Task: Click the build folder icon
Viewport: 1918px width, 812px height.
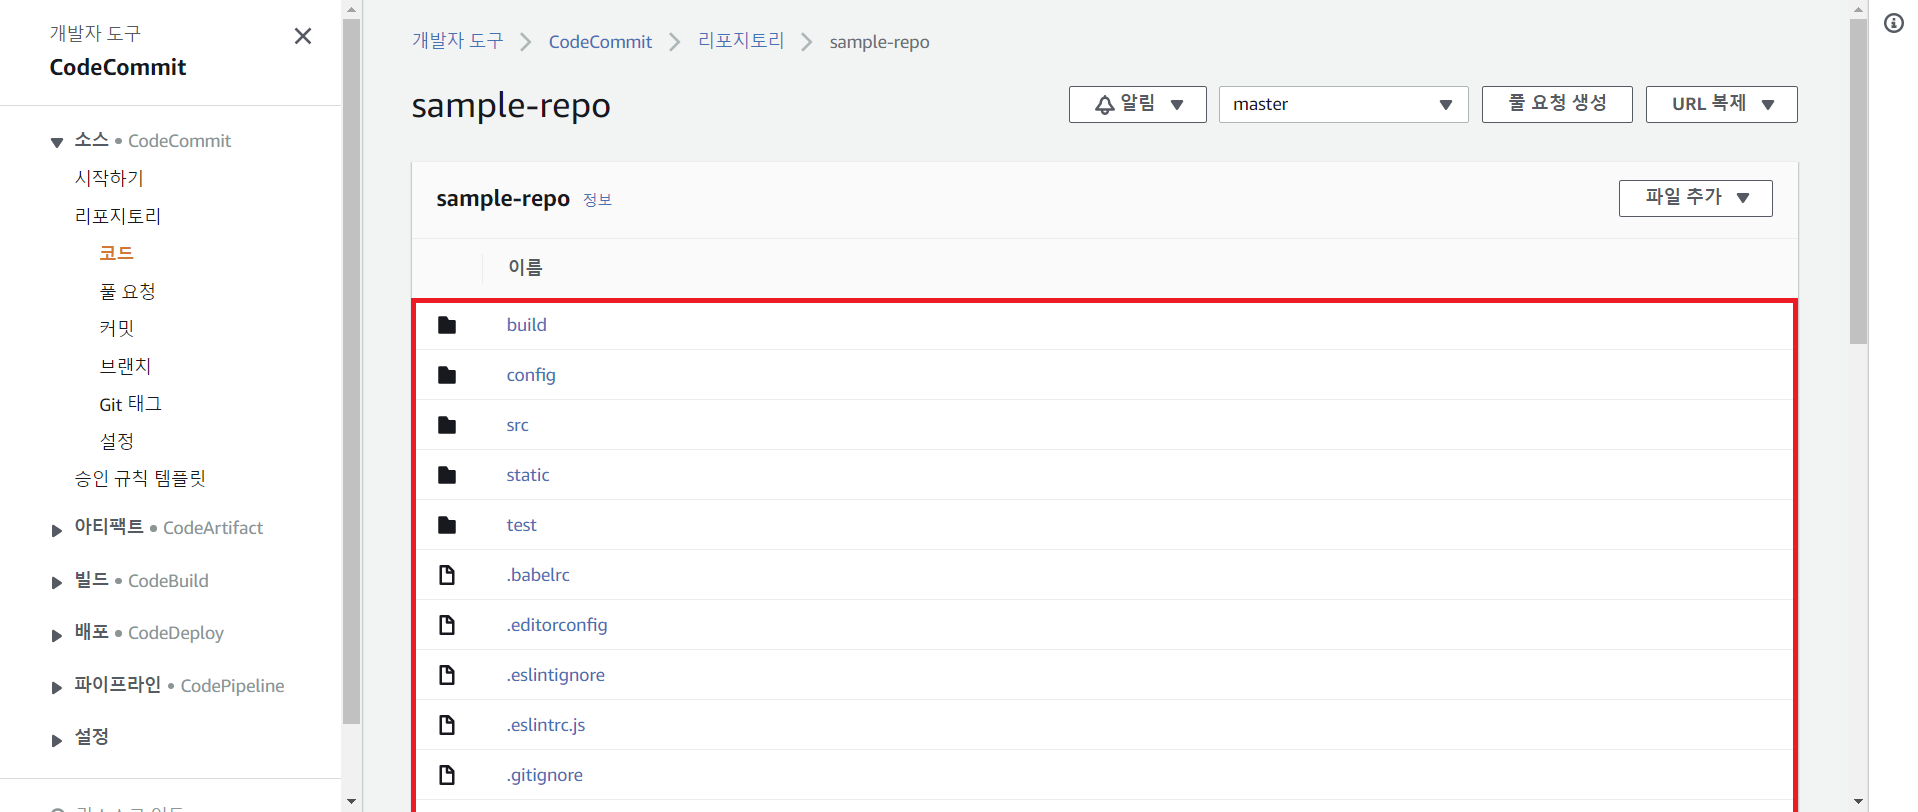Action: point(447,325)
